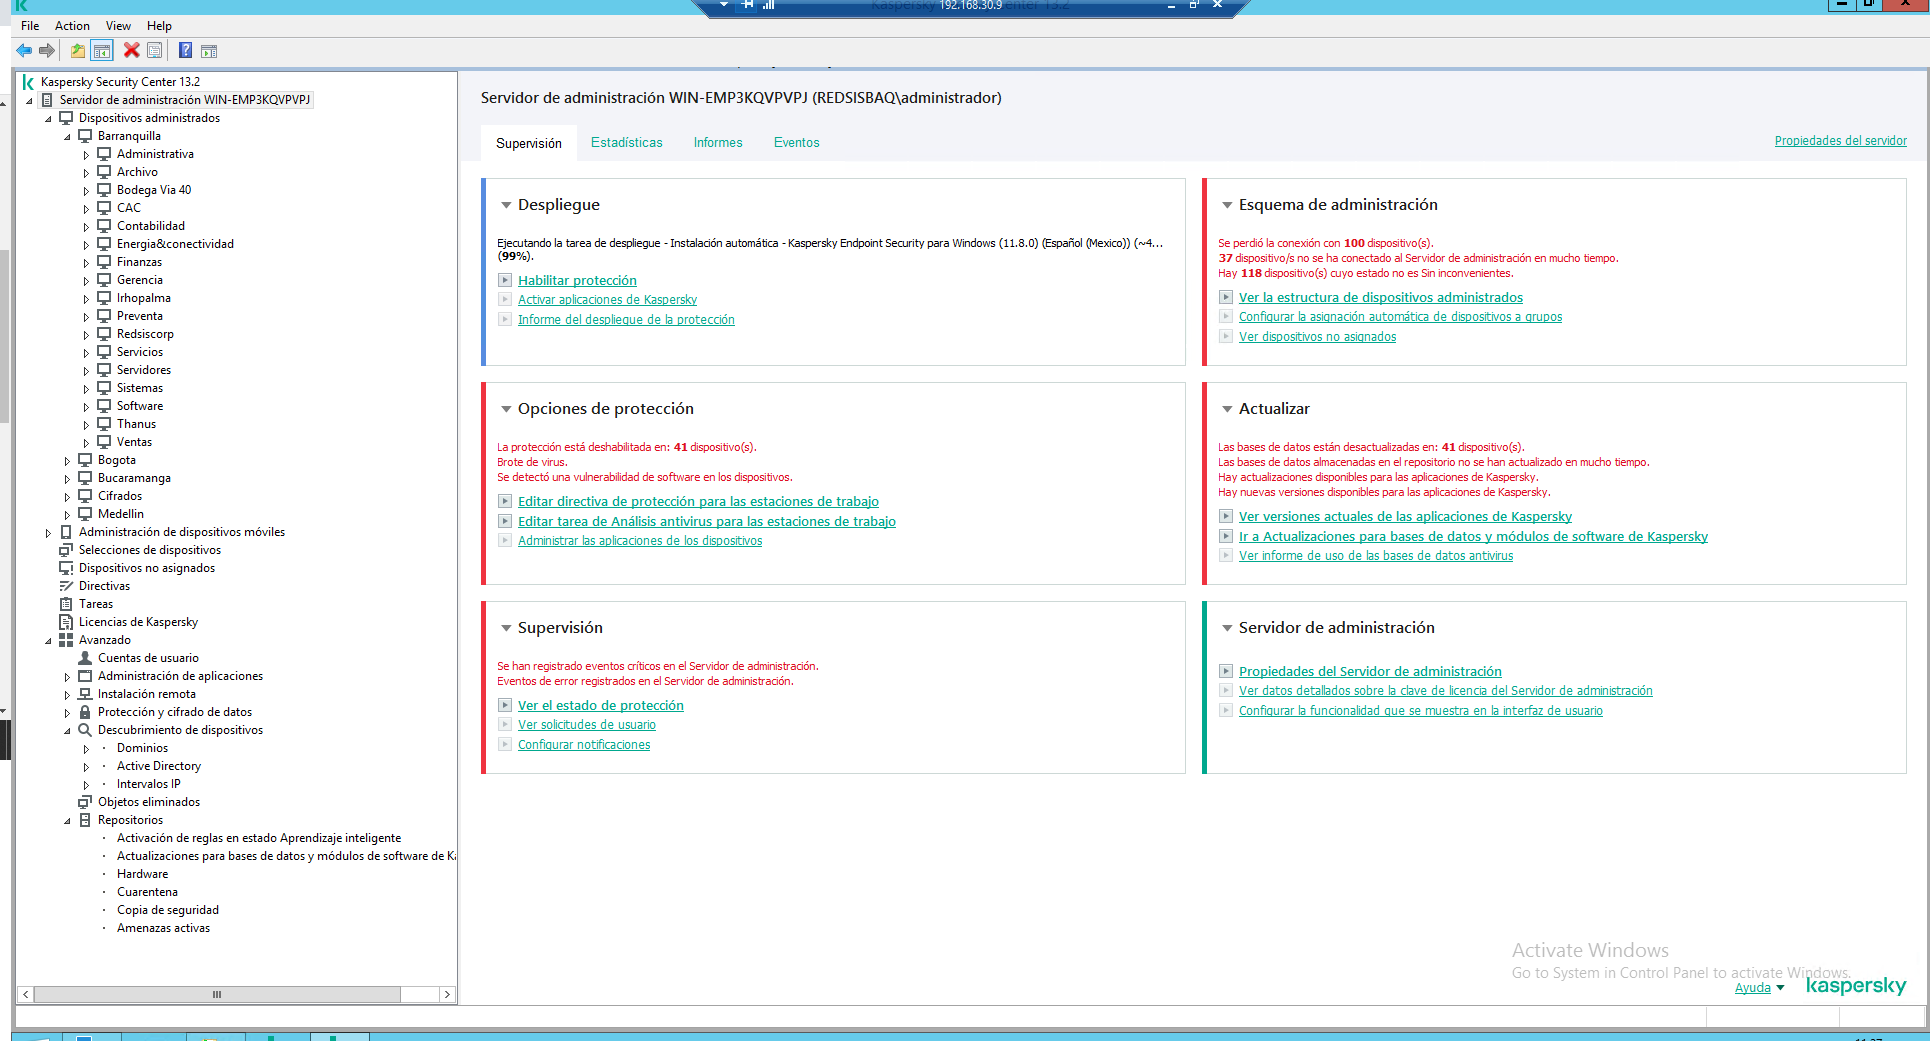Select Active Directory in the tree

(x=159, y=766)
